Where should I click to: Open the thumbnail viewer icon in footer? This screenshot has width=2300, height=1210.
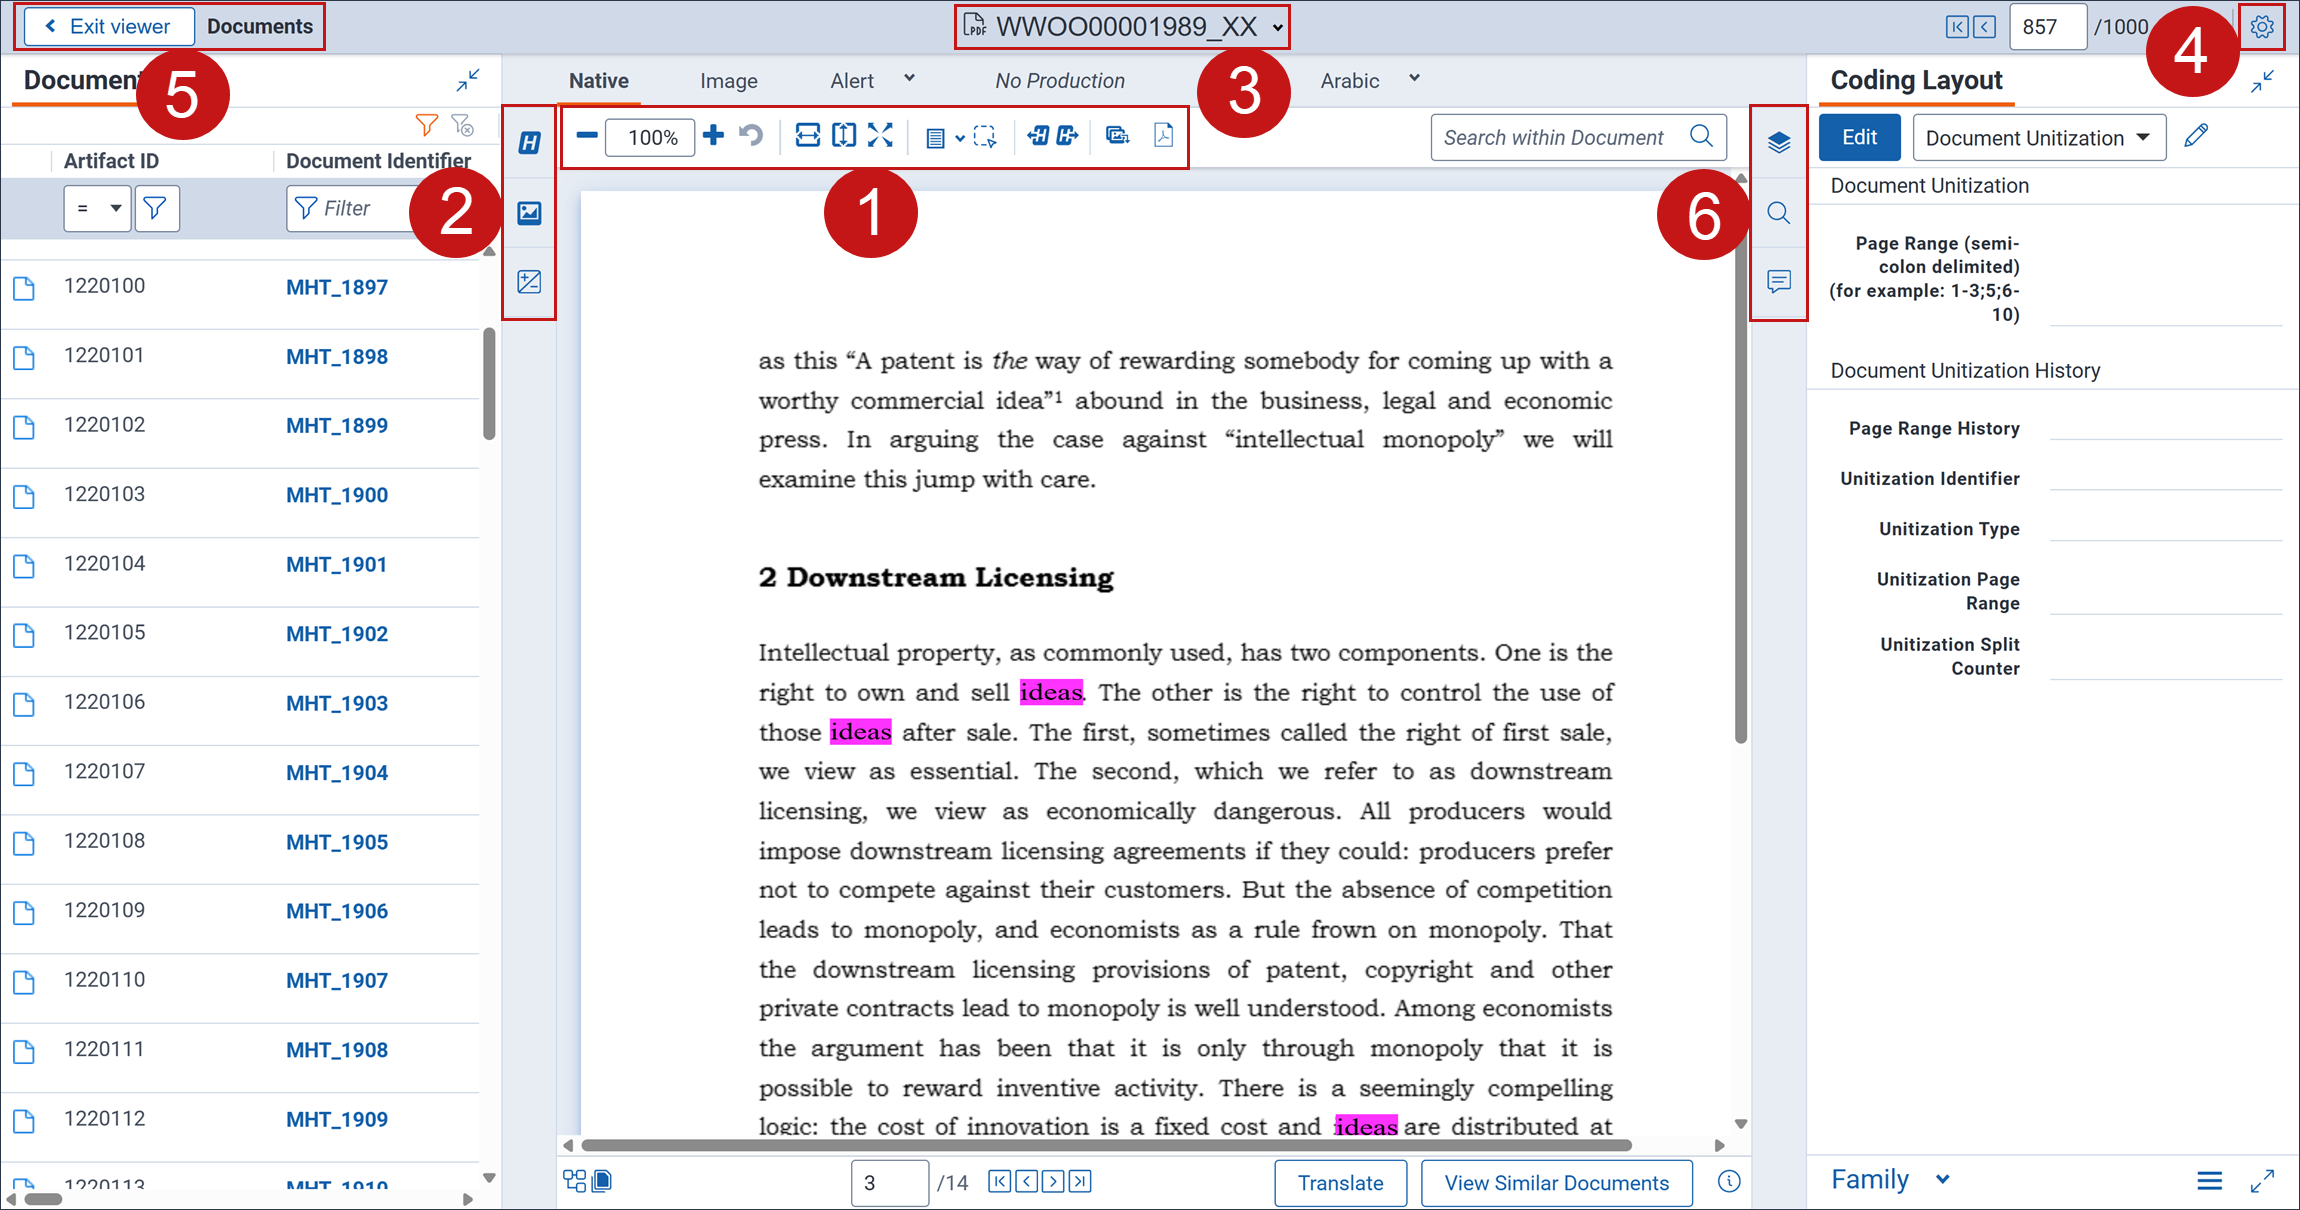(602, 1182)
